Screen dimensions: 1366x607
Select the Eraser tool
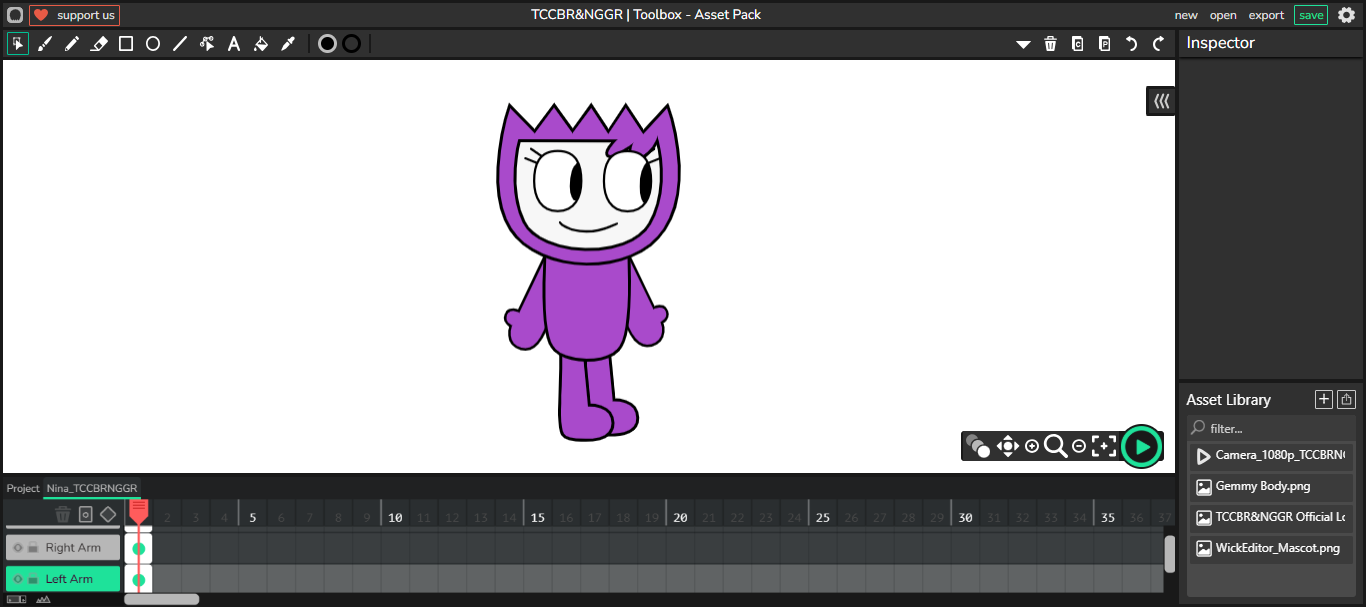click(x=99, y=44)
